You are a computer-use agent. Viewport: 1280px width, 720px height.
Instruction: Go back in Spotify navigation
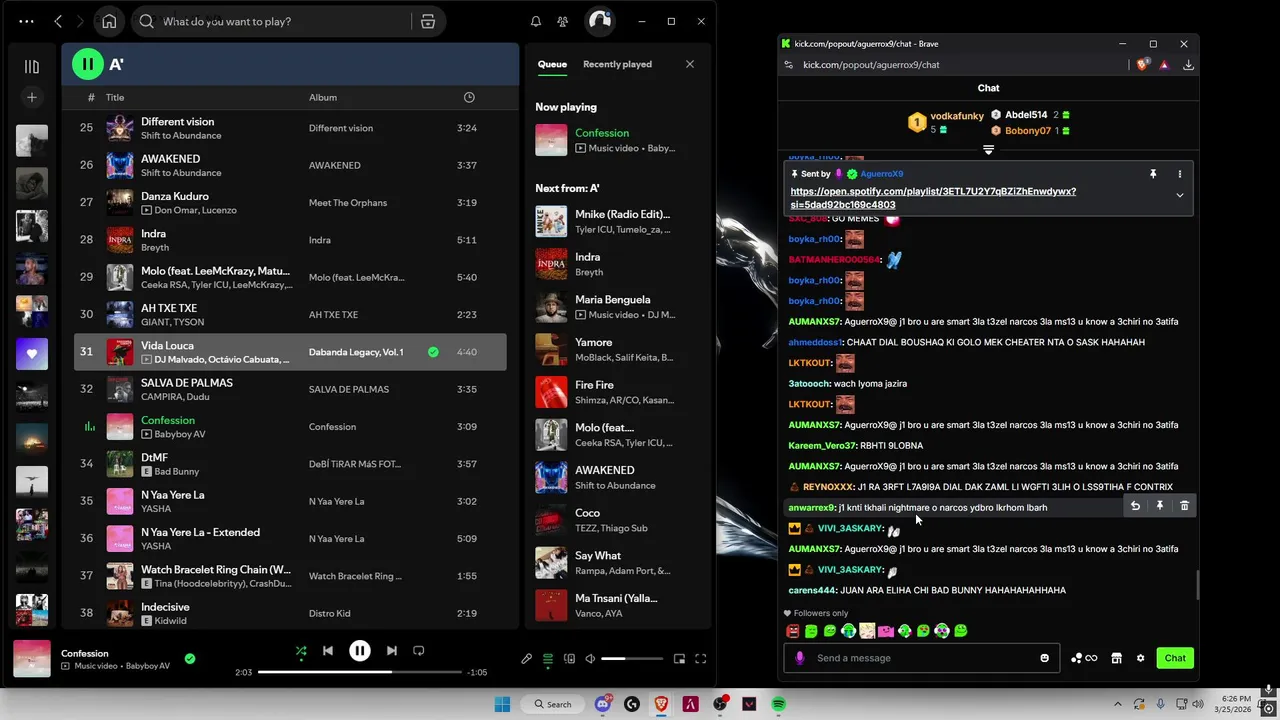58,21
